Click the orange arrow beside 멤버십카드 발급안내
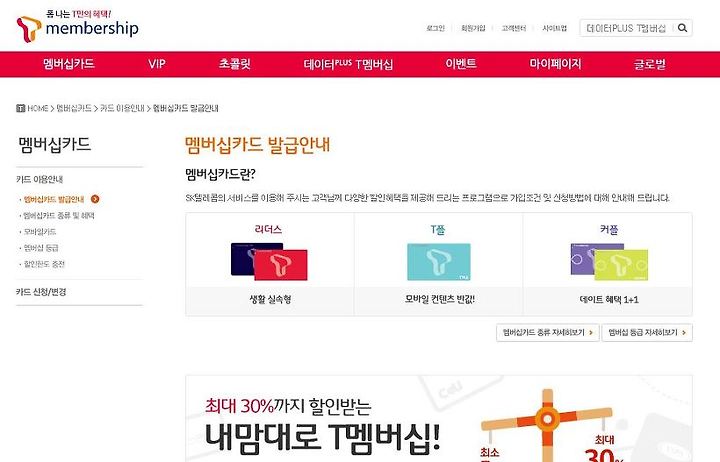720x462 pixels. point(95,199)
